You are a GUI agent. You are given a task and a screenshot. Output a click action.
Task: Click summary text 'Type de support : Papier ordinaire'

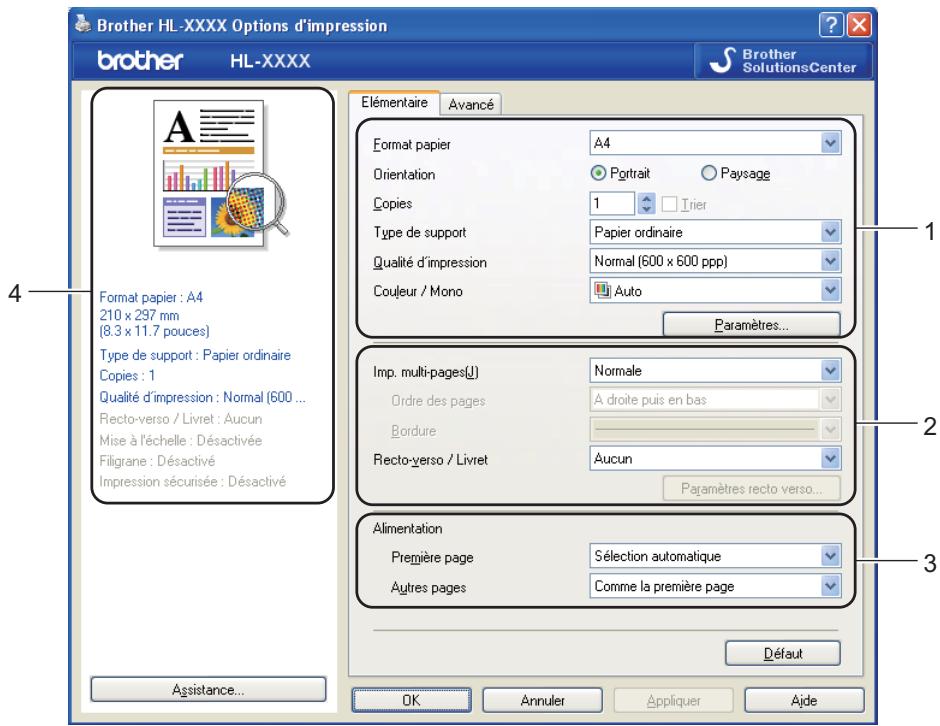coord(195,355)
